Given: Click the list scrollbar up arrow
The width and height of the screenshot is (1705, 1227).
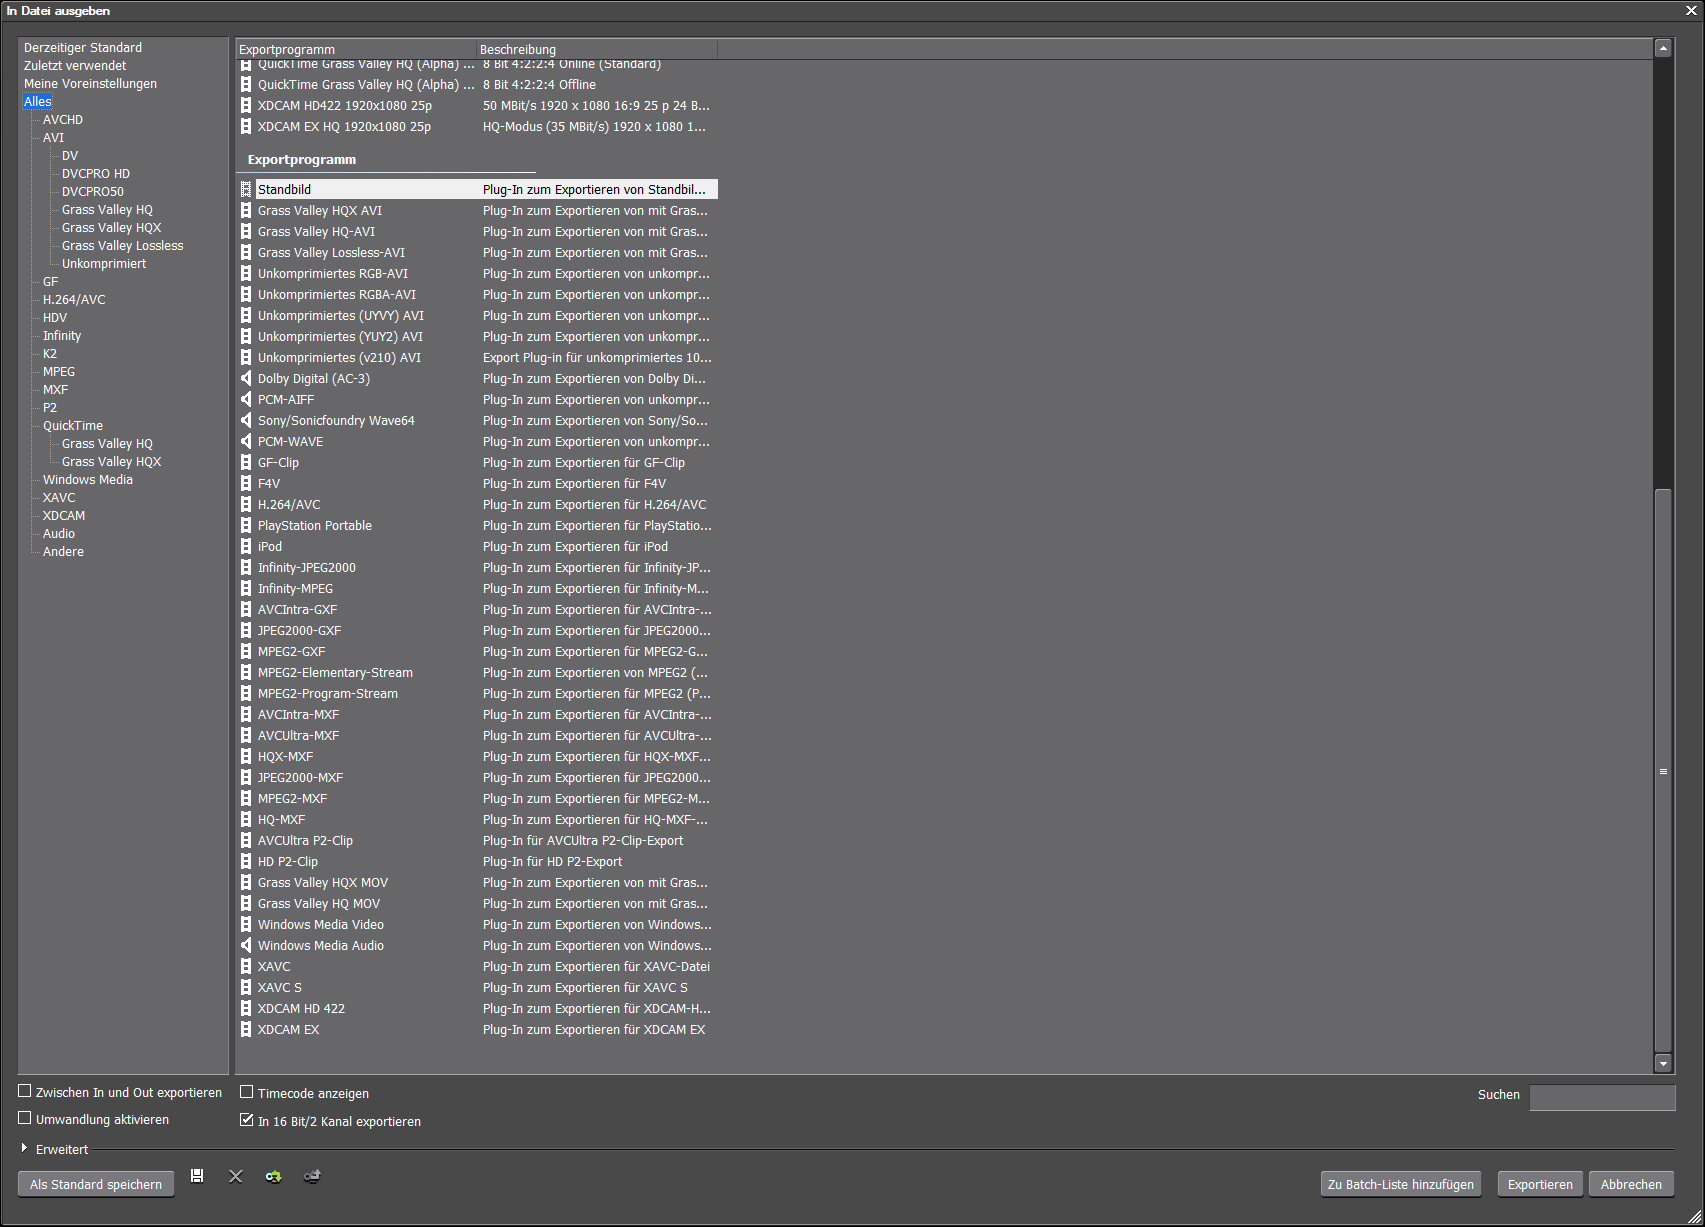Looking at the screenshot, I should (1663, 48).
